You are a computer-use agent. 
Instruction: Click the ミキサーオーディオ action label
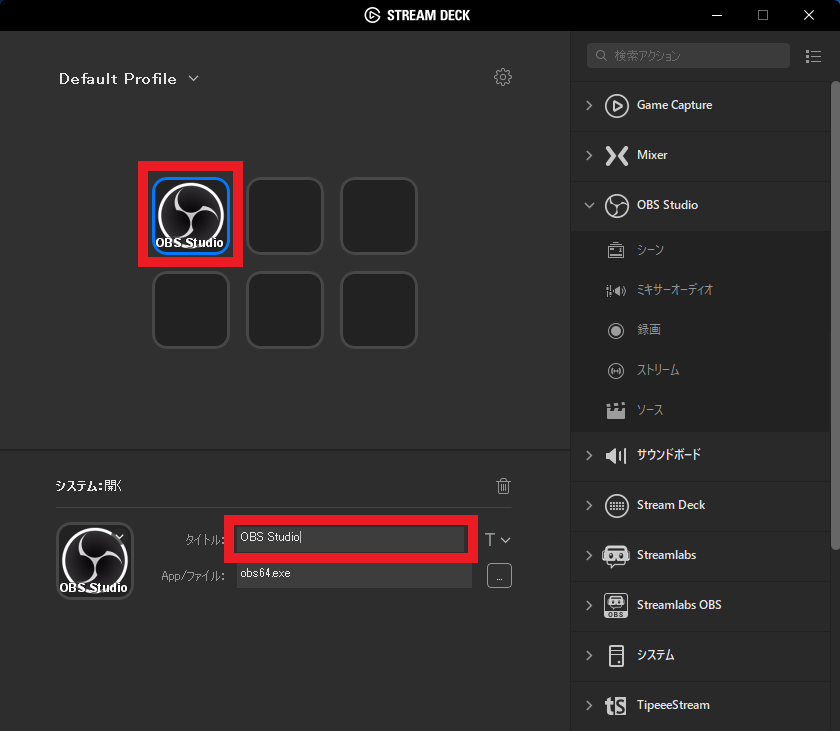coord(675,290)
